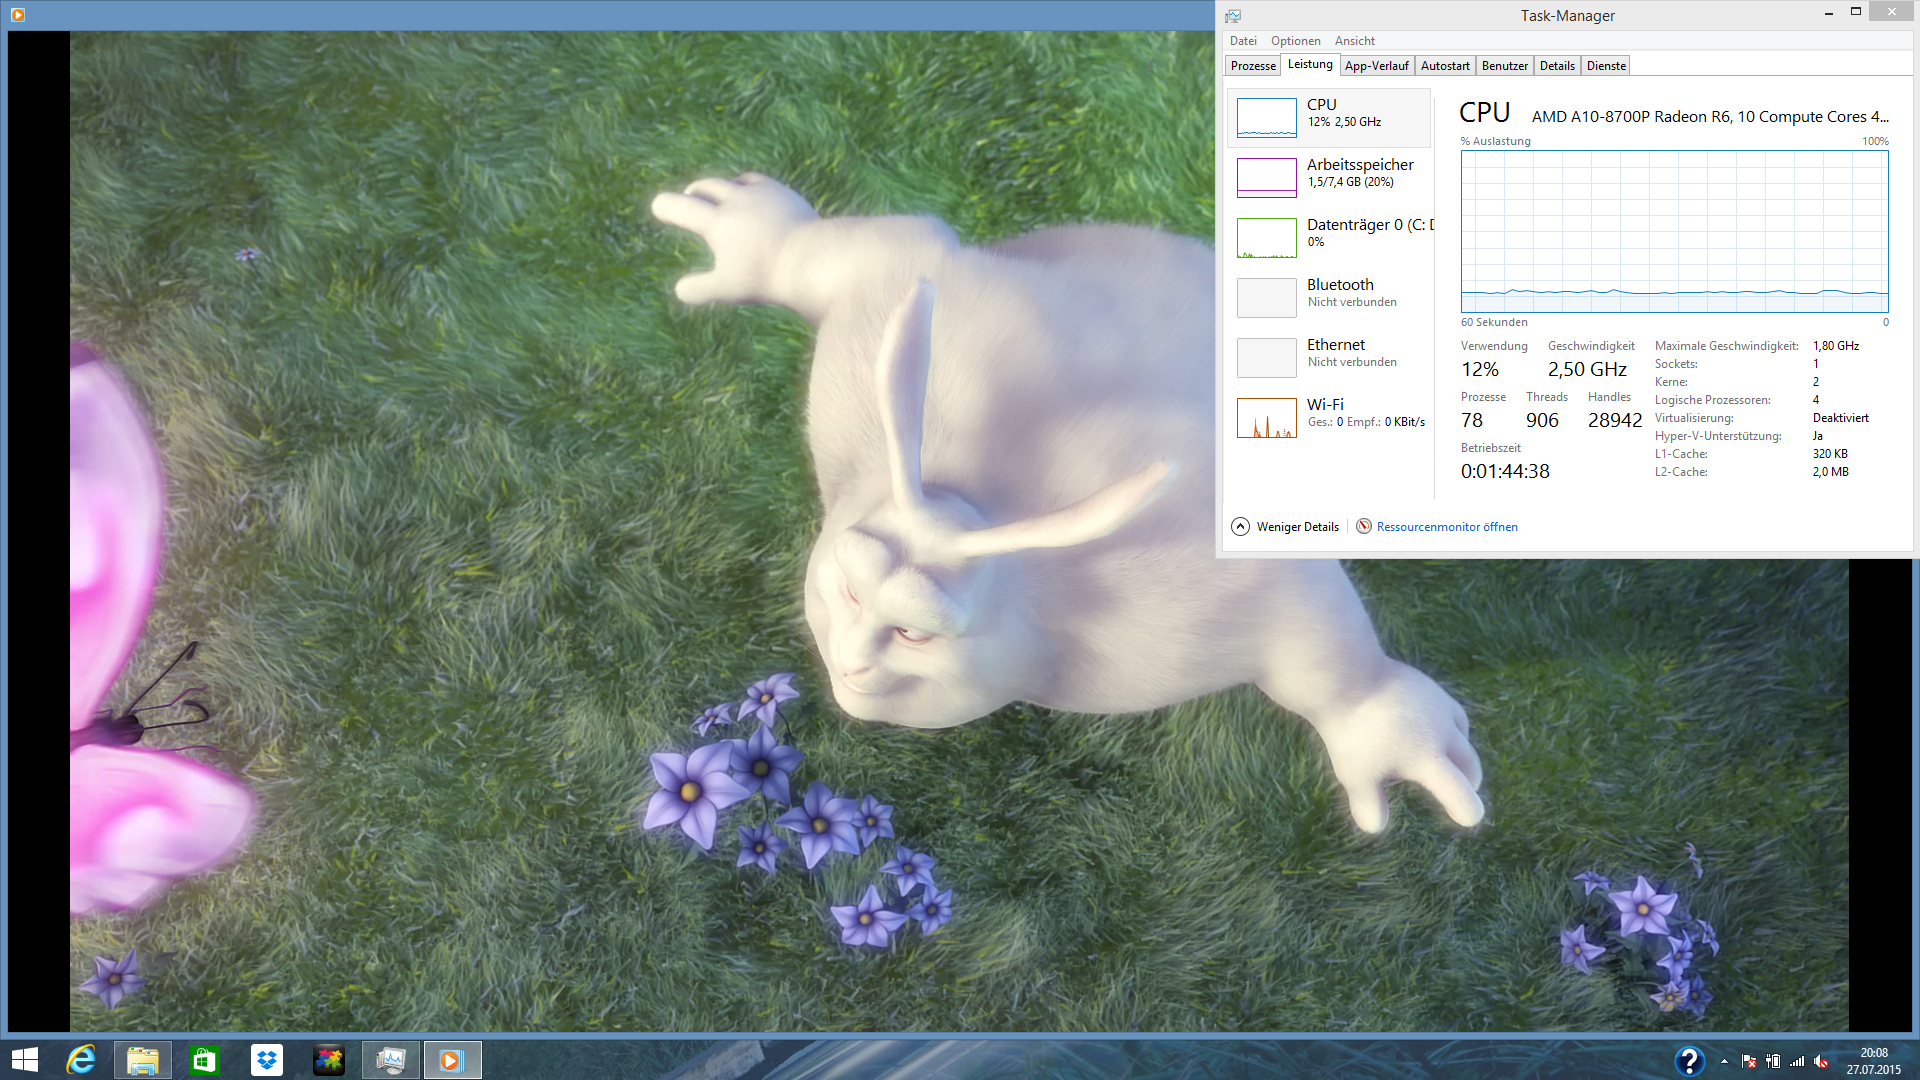
Task: Open the Windows Store taskbar icon
Action: click(x=205, y=1060)
